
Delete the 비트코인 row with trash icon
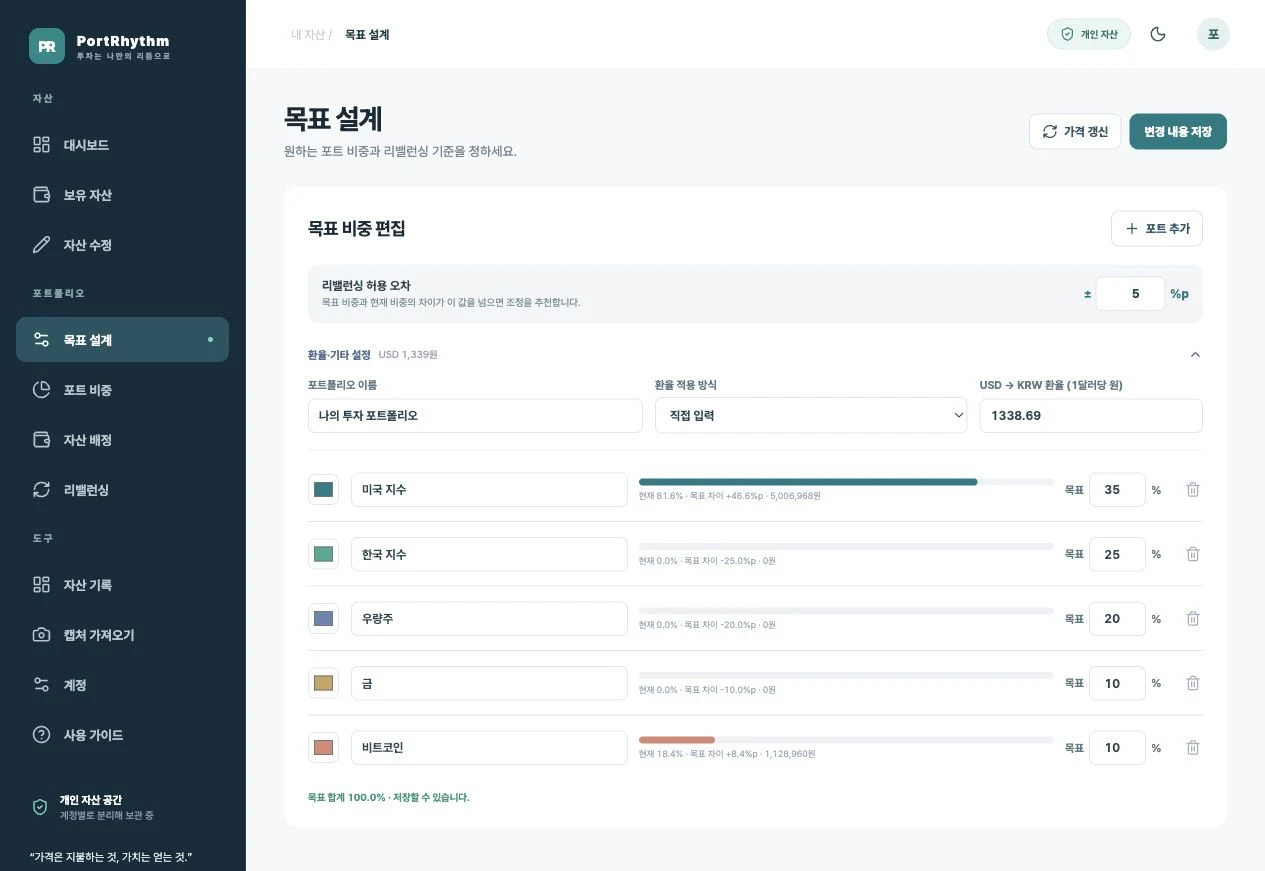coord(1192,748)
